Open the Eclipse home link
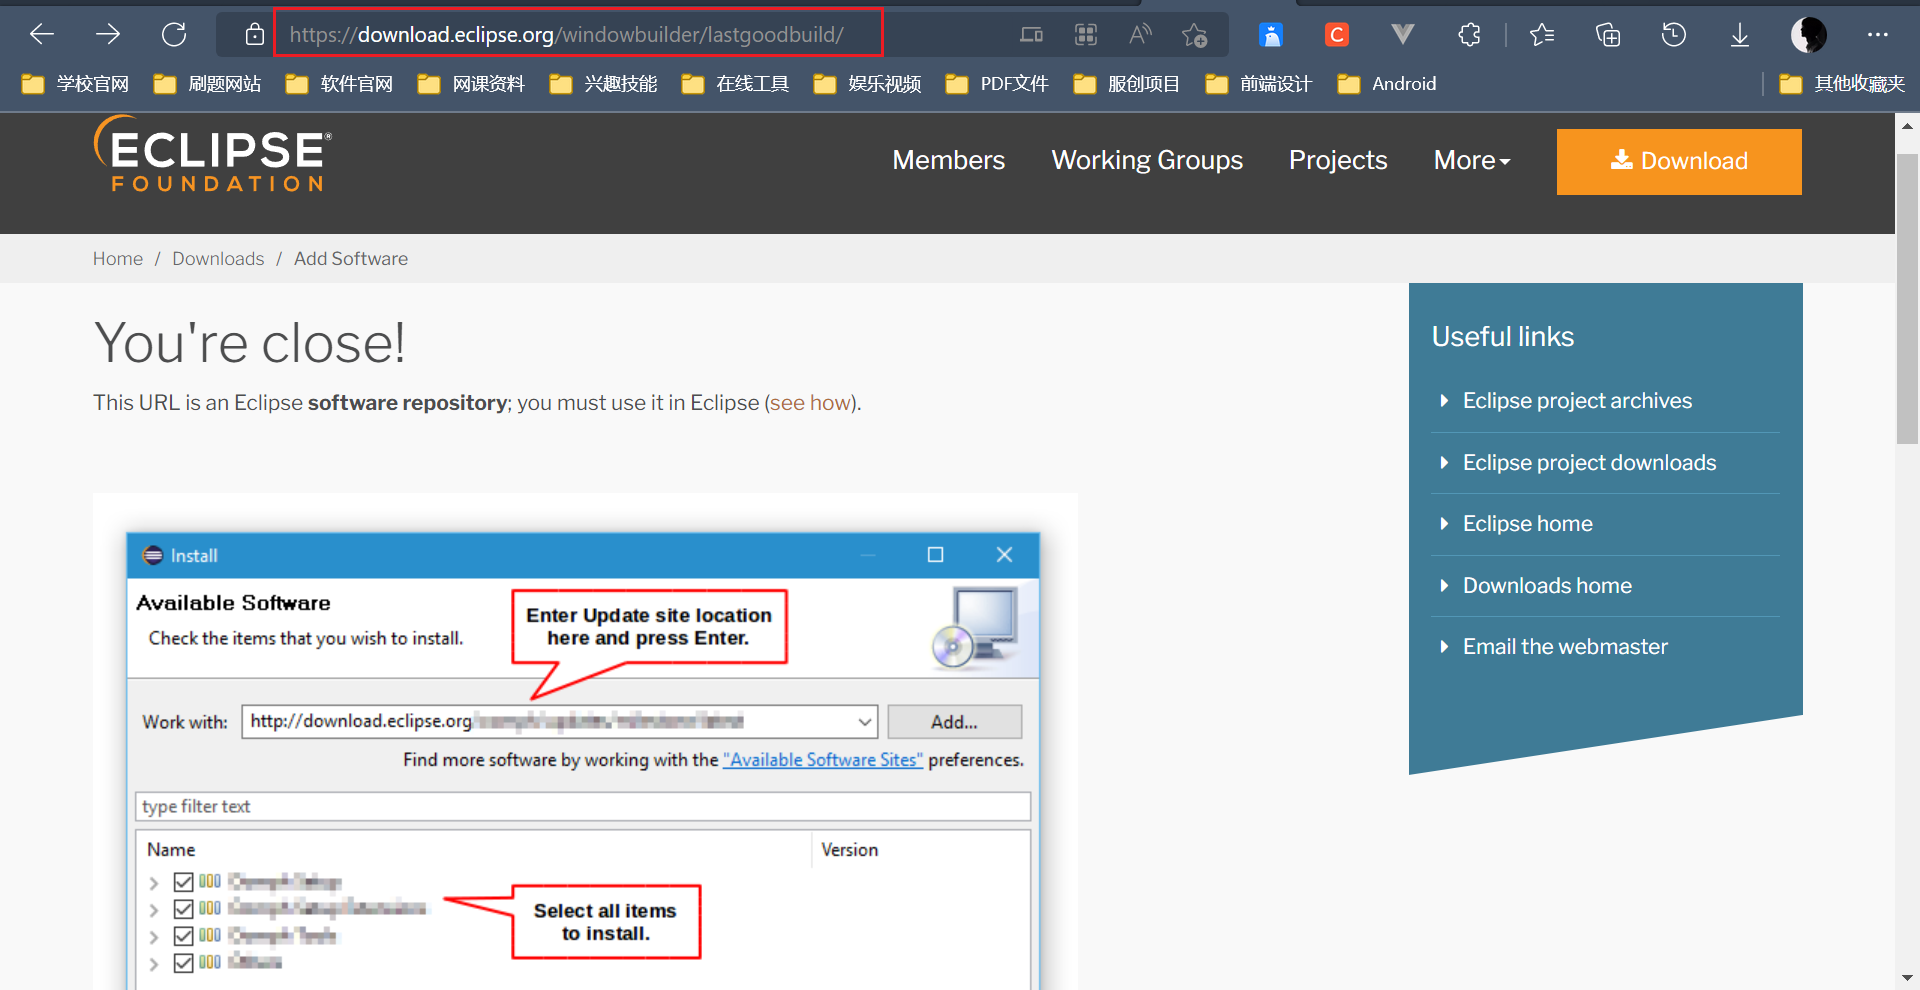The width and height of the screenshot is (1920, 990). point(1527,524)
